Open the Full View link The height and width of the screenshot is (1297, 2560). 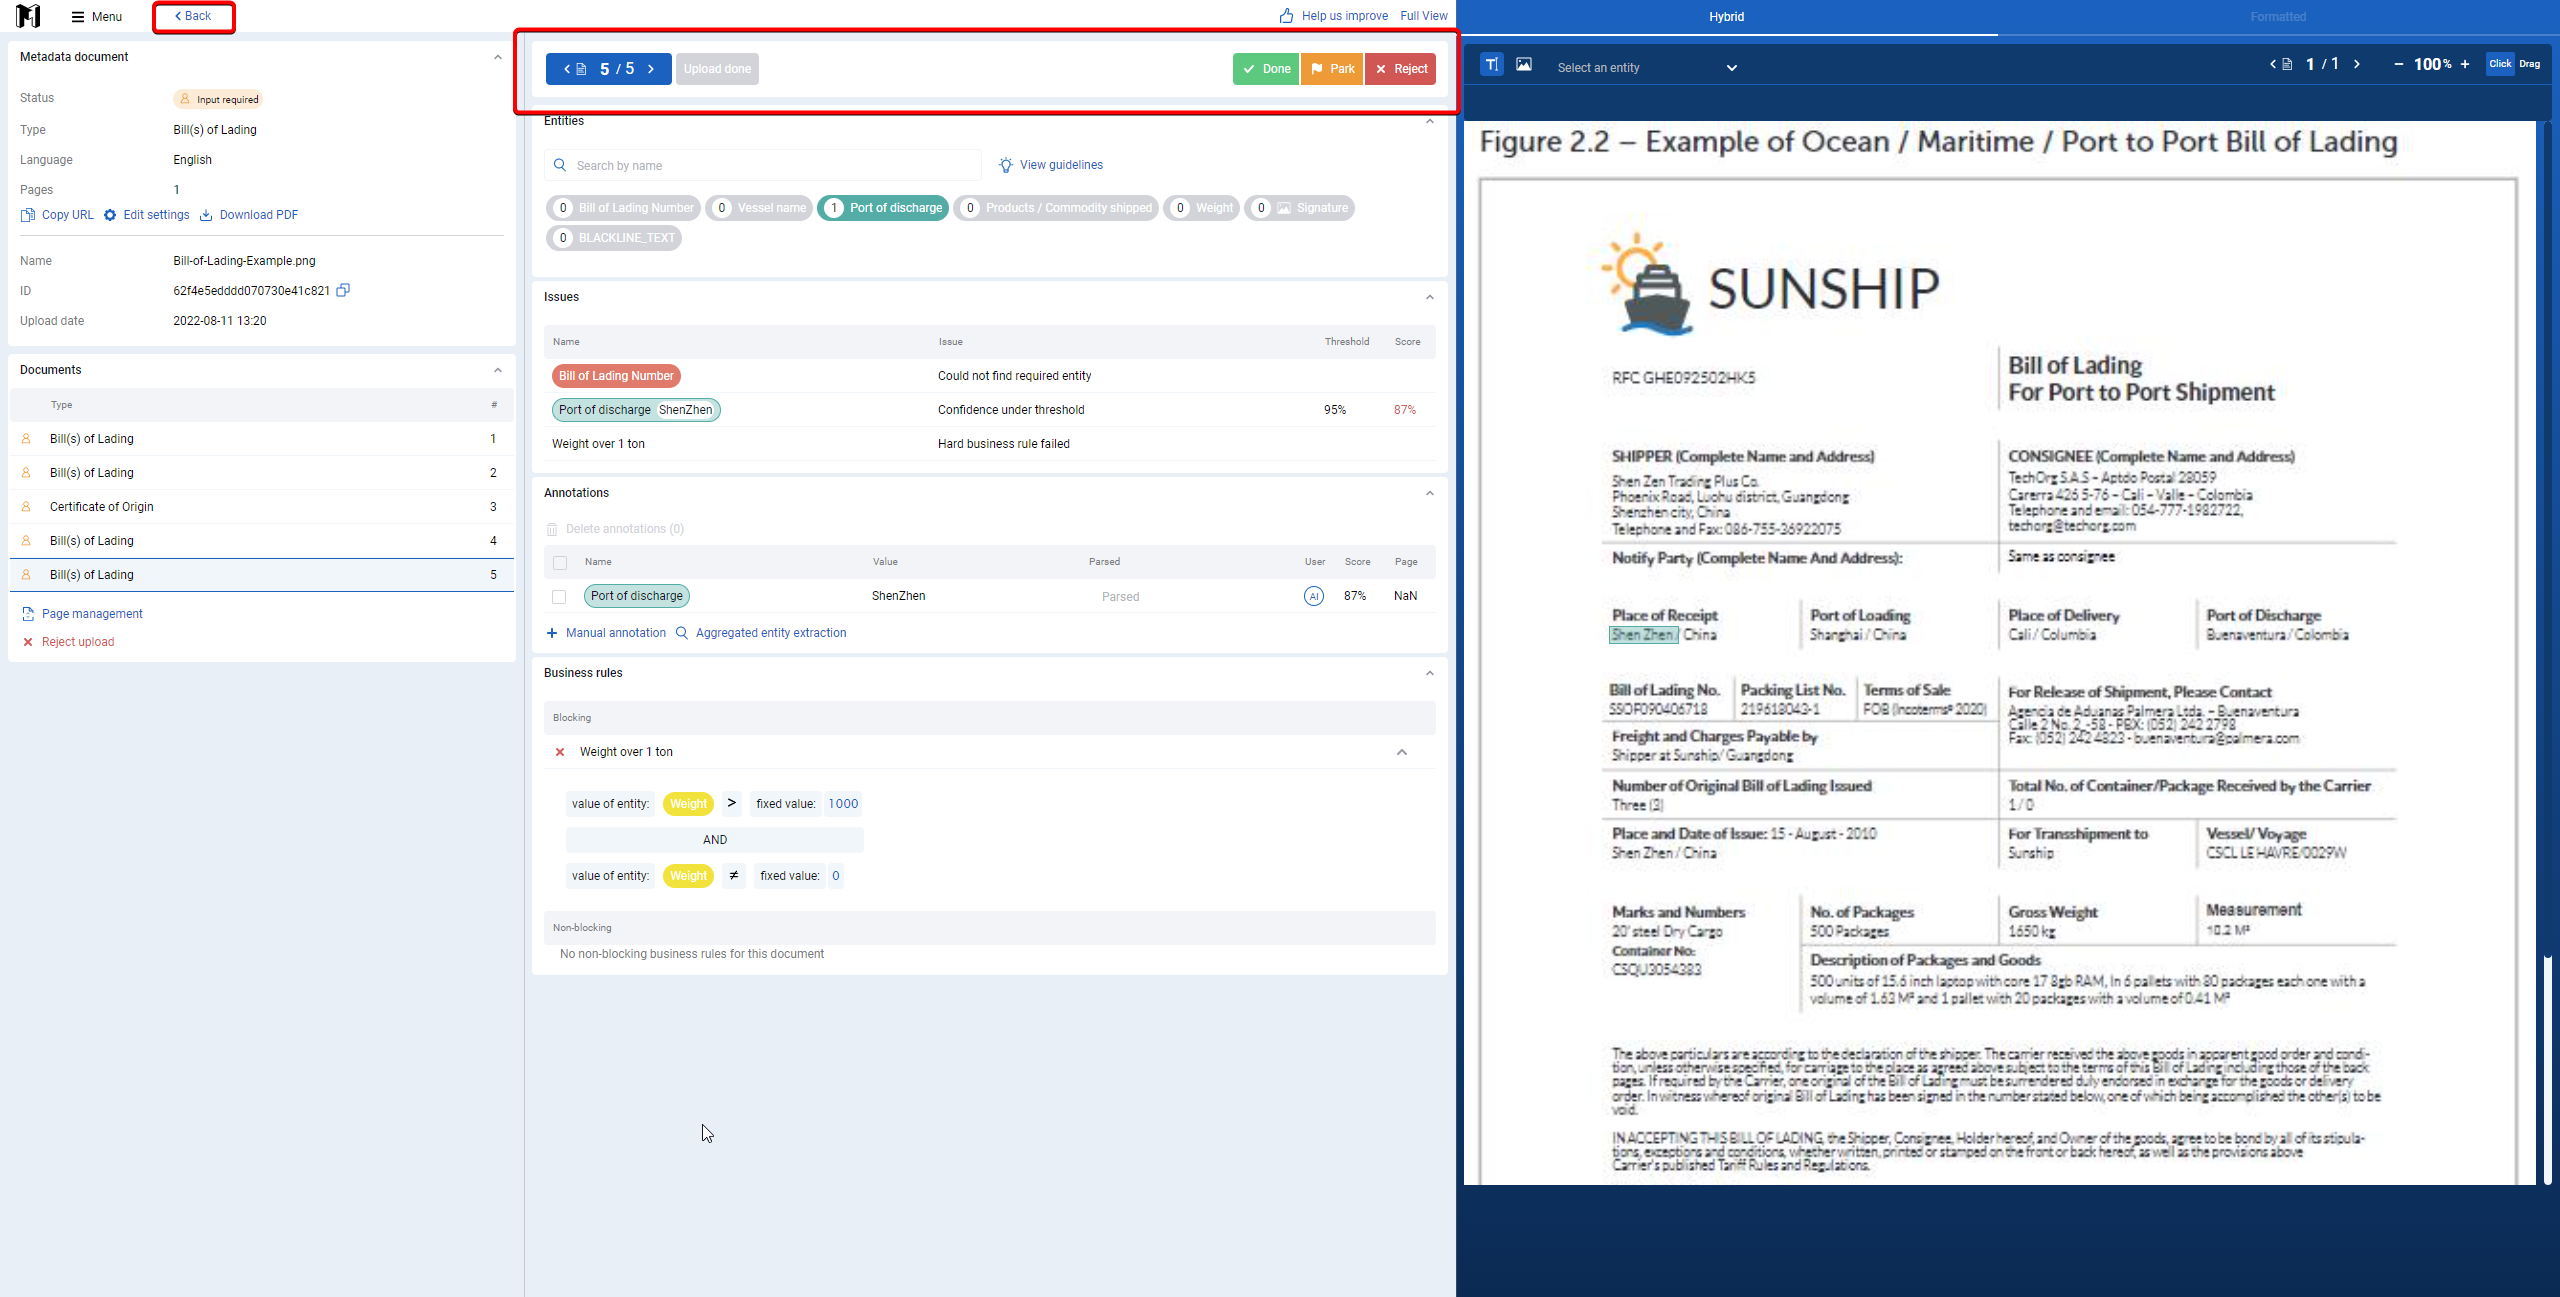point(1424,16)
